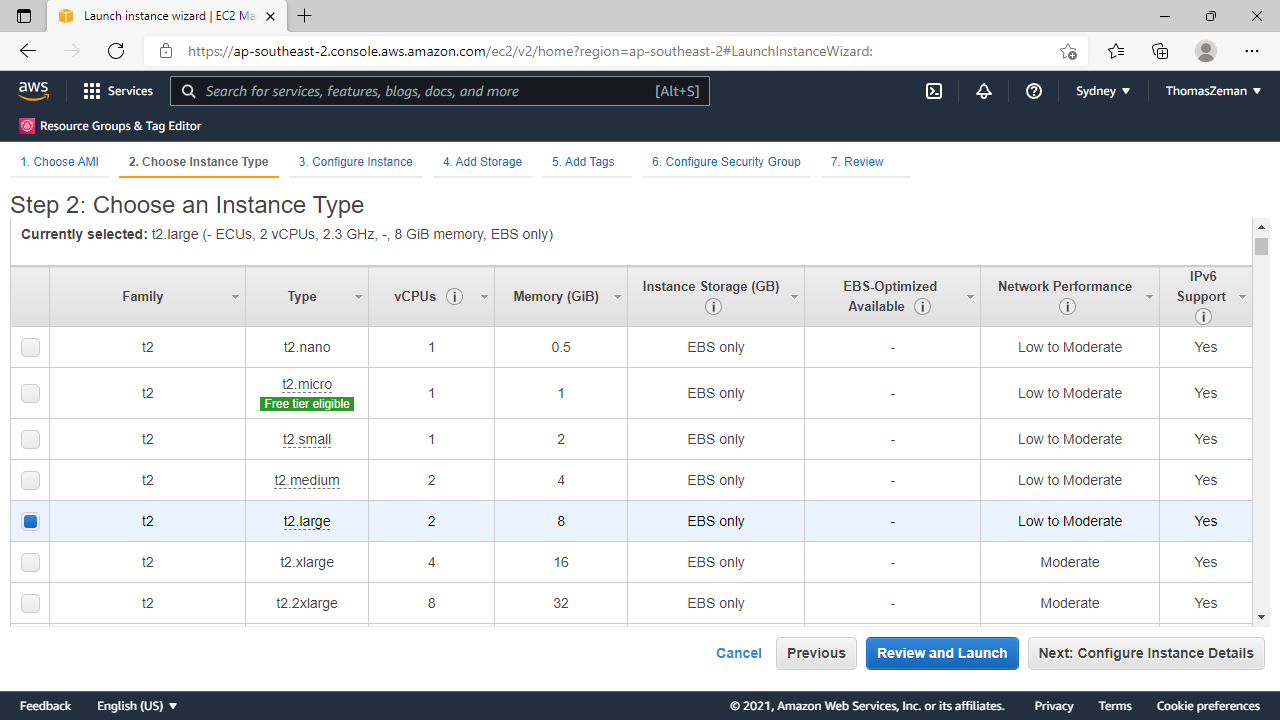Open the notifications bell
This screenshot has width=1280, height=720.
click(x=984, y=91)
